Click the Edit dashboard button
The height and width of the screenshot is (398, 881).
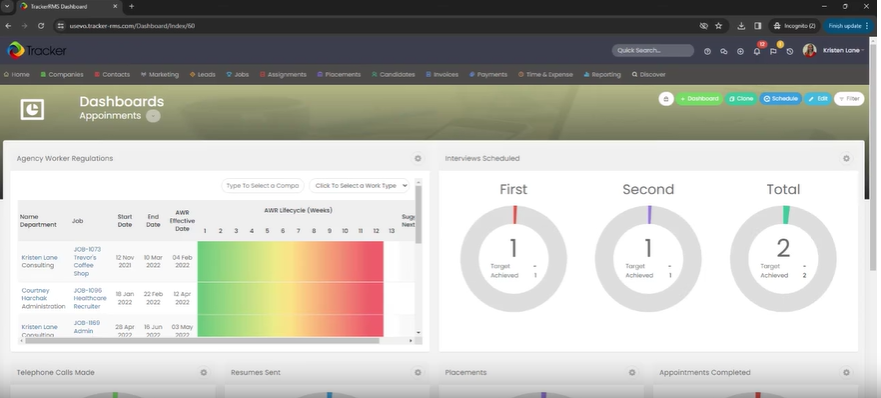818,99
